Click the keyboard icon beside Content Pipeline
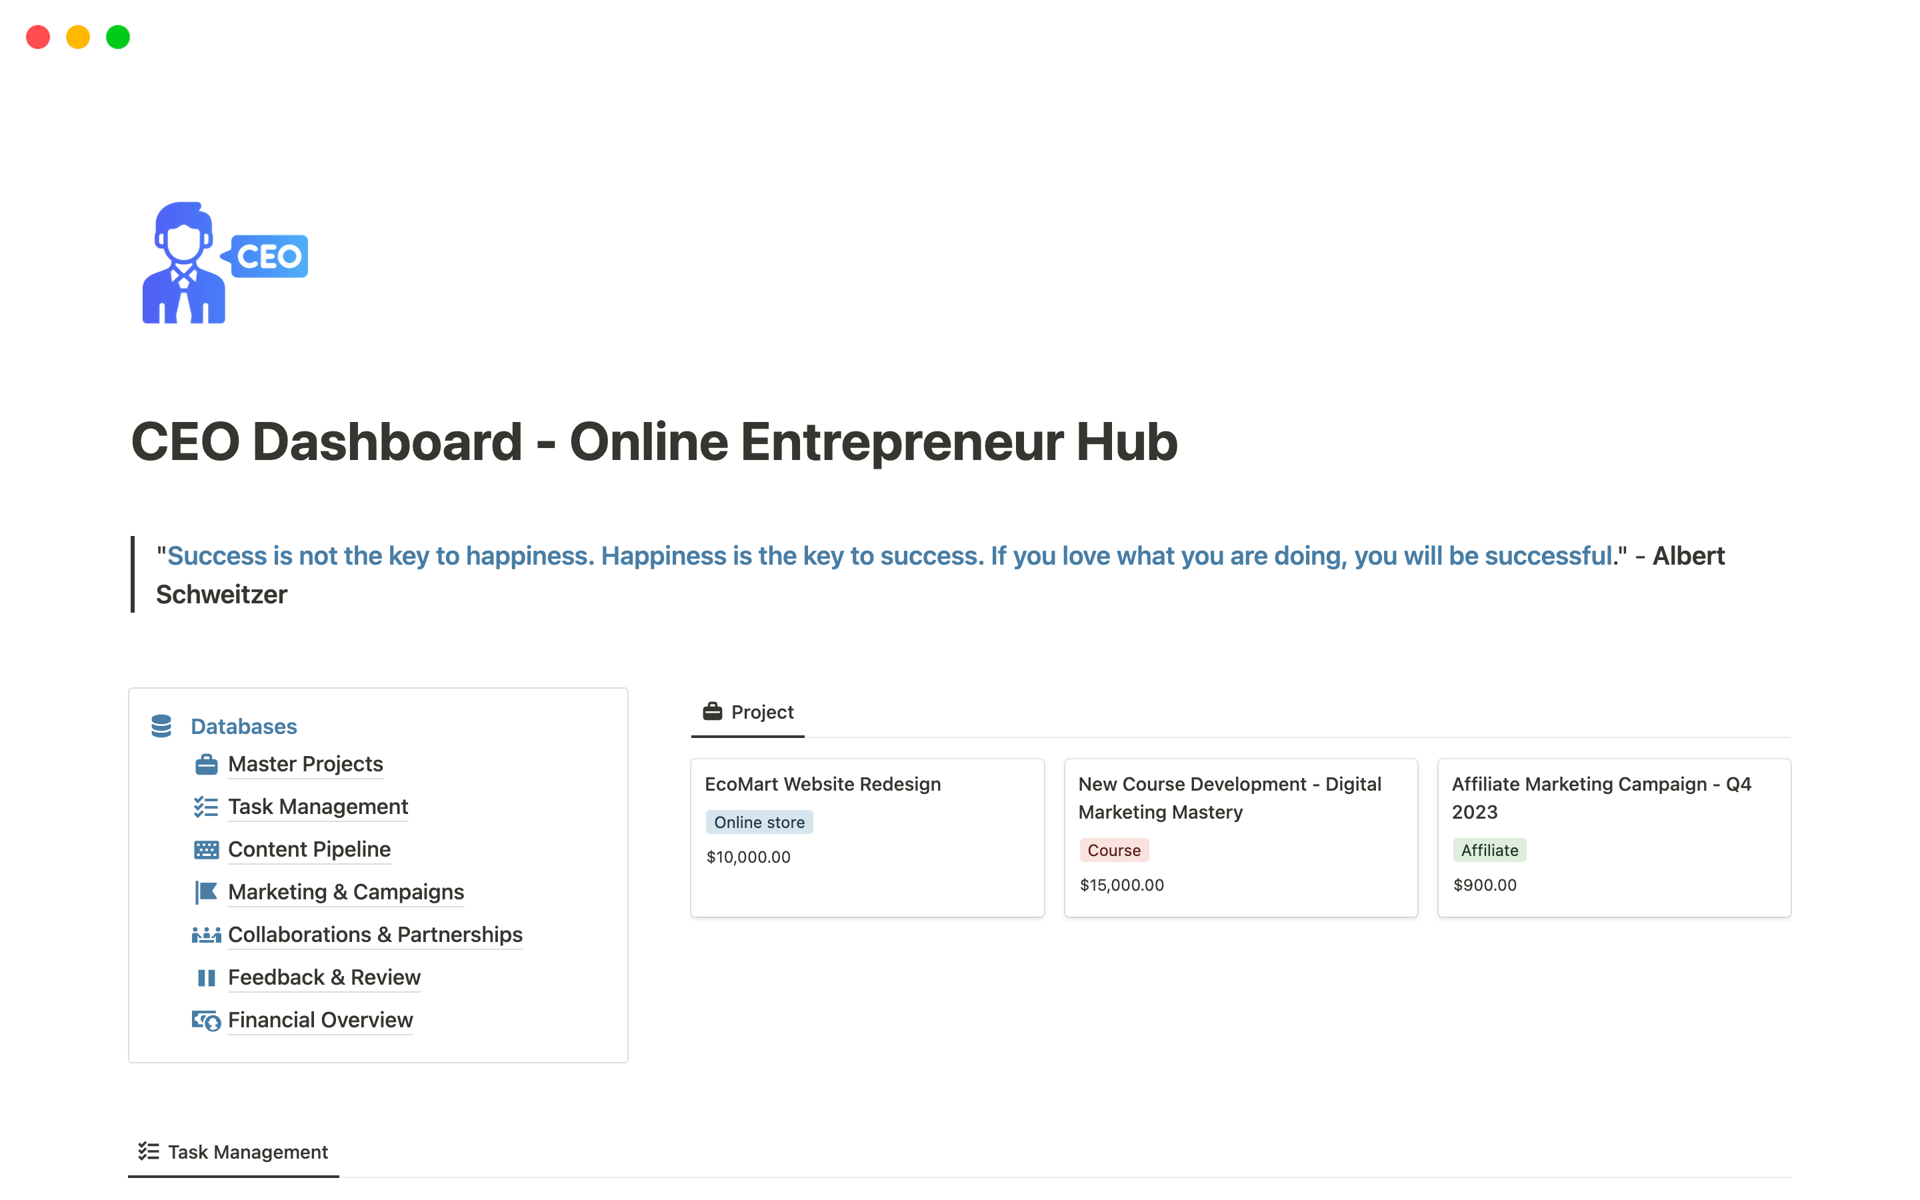 point(206,849)
